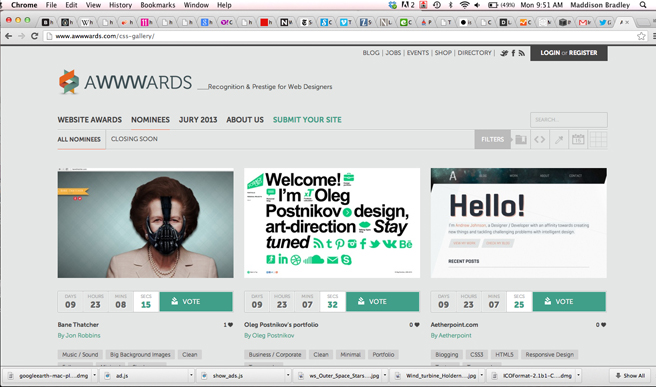The height and width of the screenshot is (387, 656).
Task: Open the Window menu
Action: pyautogui.click(x=196, y=5)
